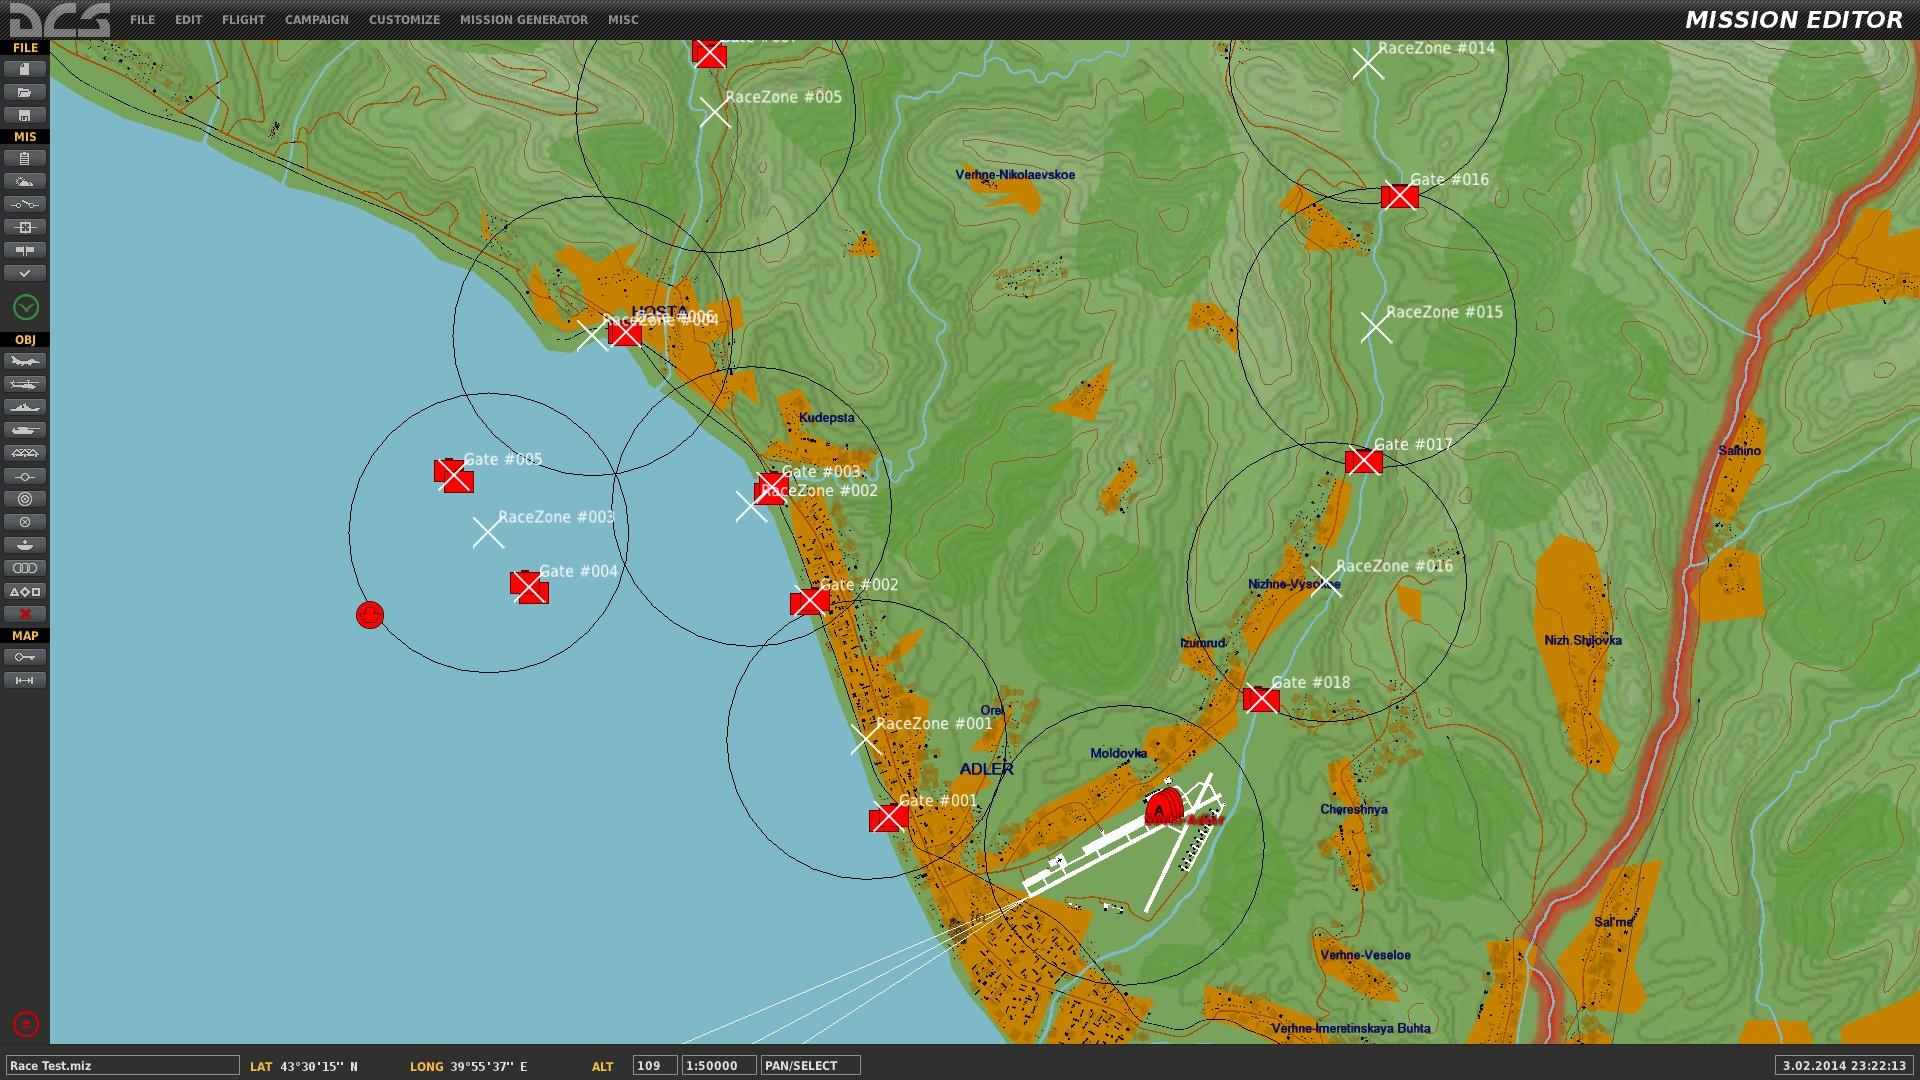Image resolution: width=1920 pixels, height=1080 pixels.
Task: Click the red circular exit icon bottom-left
Action: [x=26, y=1024]
